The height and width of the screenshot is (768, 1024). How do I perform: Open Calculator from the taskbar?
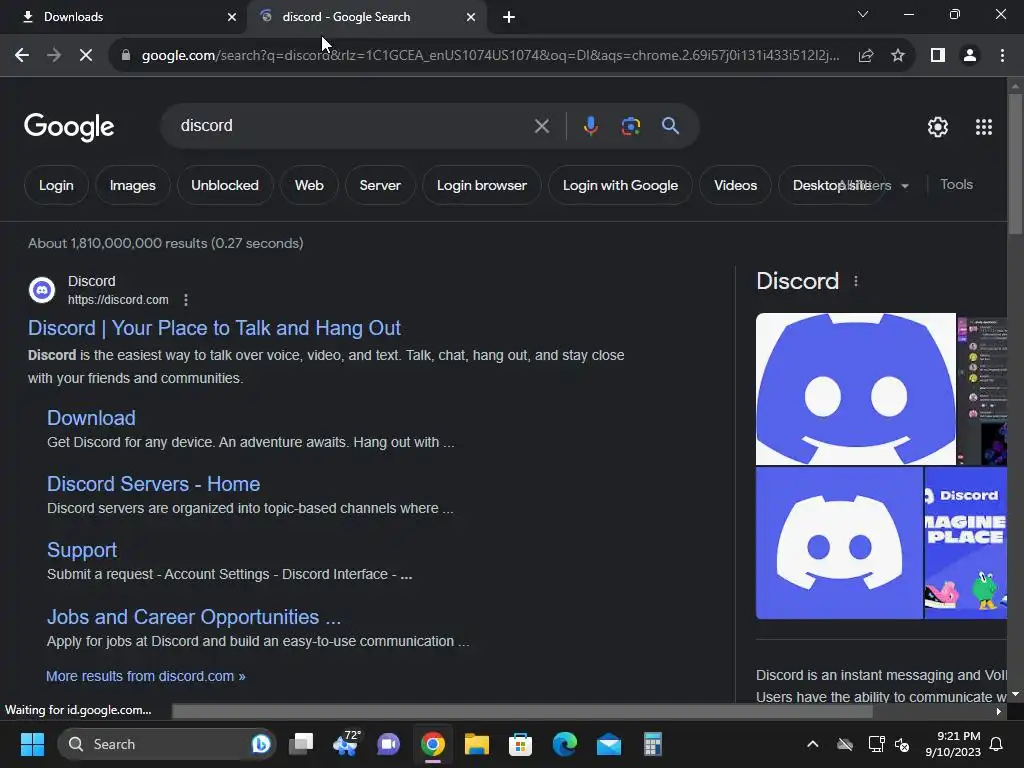tap(652, 744)
